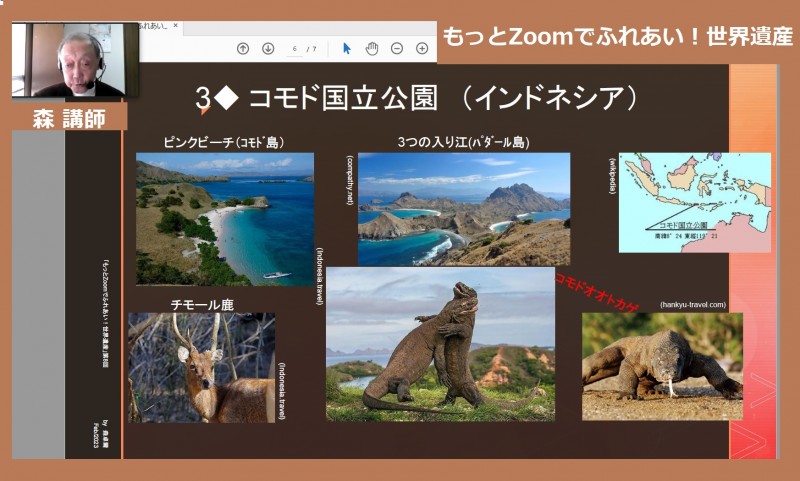This screenshot has width=800, height=481.
Task: Activate the hand pan tool
Action: pyautogui.click(x=372, y=48)
